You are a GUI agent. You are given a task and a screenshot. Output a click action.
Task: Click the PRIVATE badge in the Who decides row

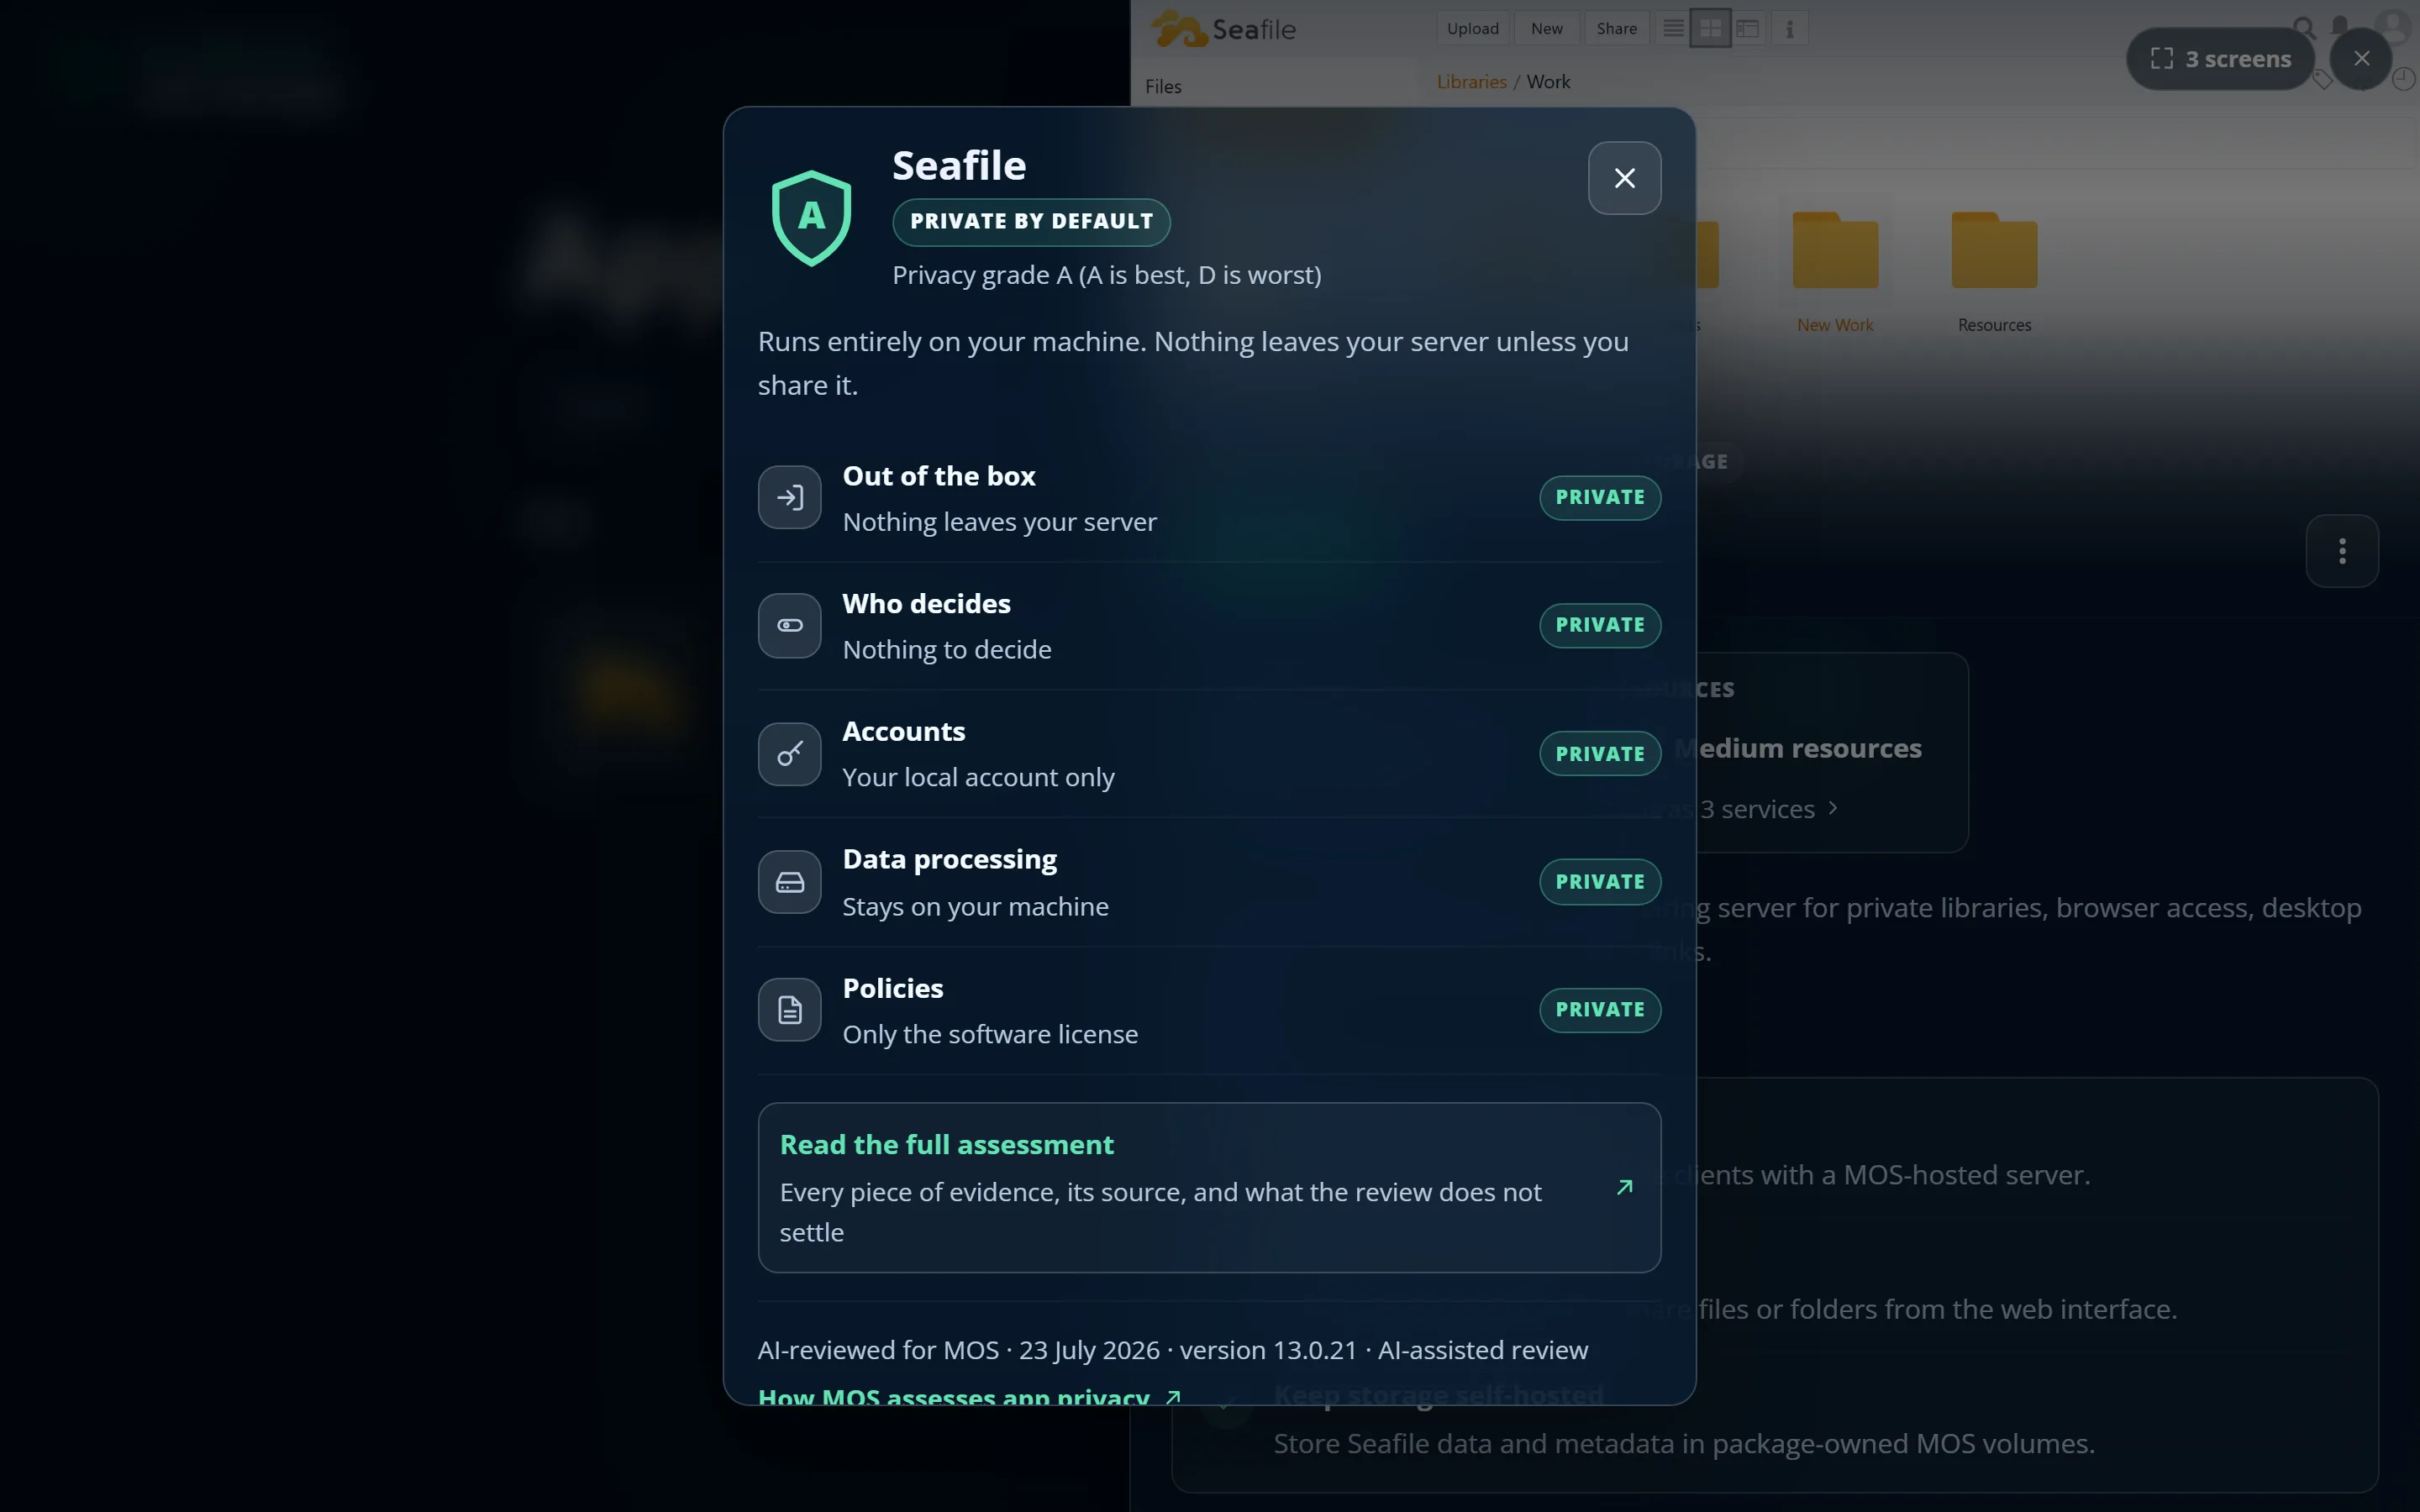(1599, 625)
